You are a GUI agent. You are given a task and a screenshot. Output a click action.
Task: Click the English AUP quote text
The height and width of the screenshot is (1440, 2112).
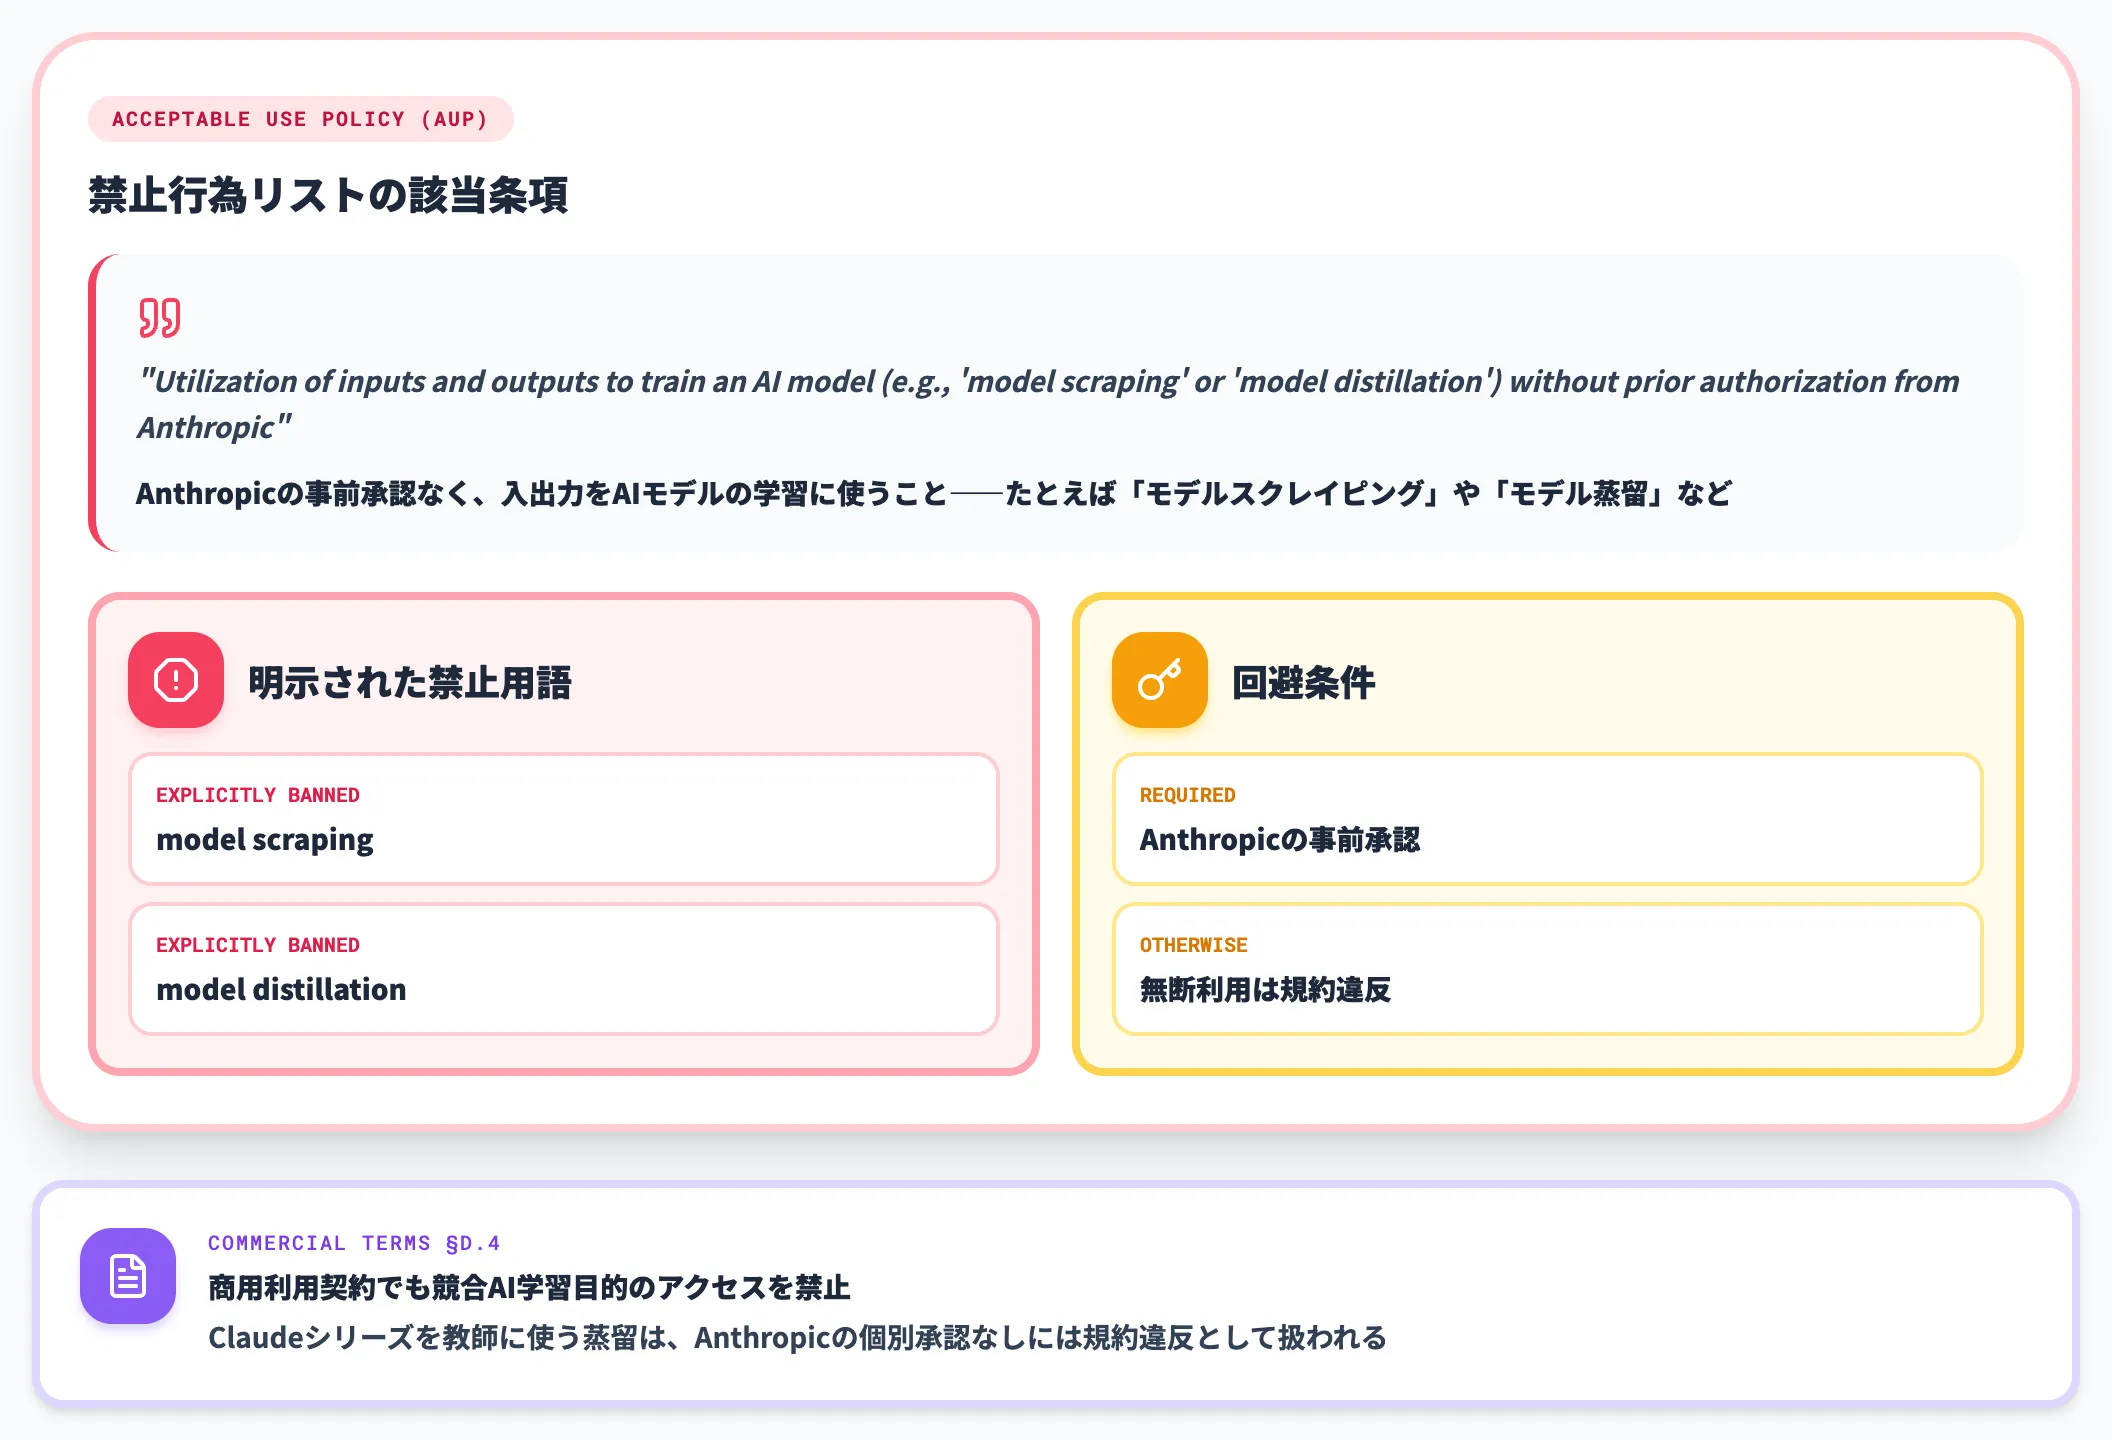(x=1048, y=404)
